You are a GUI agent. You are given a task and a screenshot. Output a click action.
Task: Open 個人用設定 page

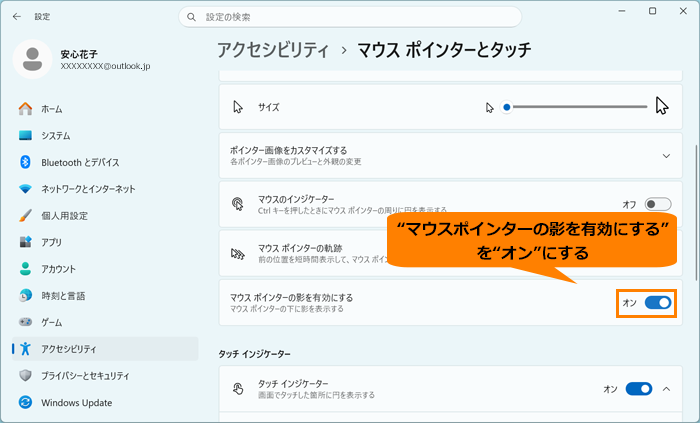[105, 216]
